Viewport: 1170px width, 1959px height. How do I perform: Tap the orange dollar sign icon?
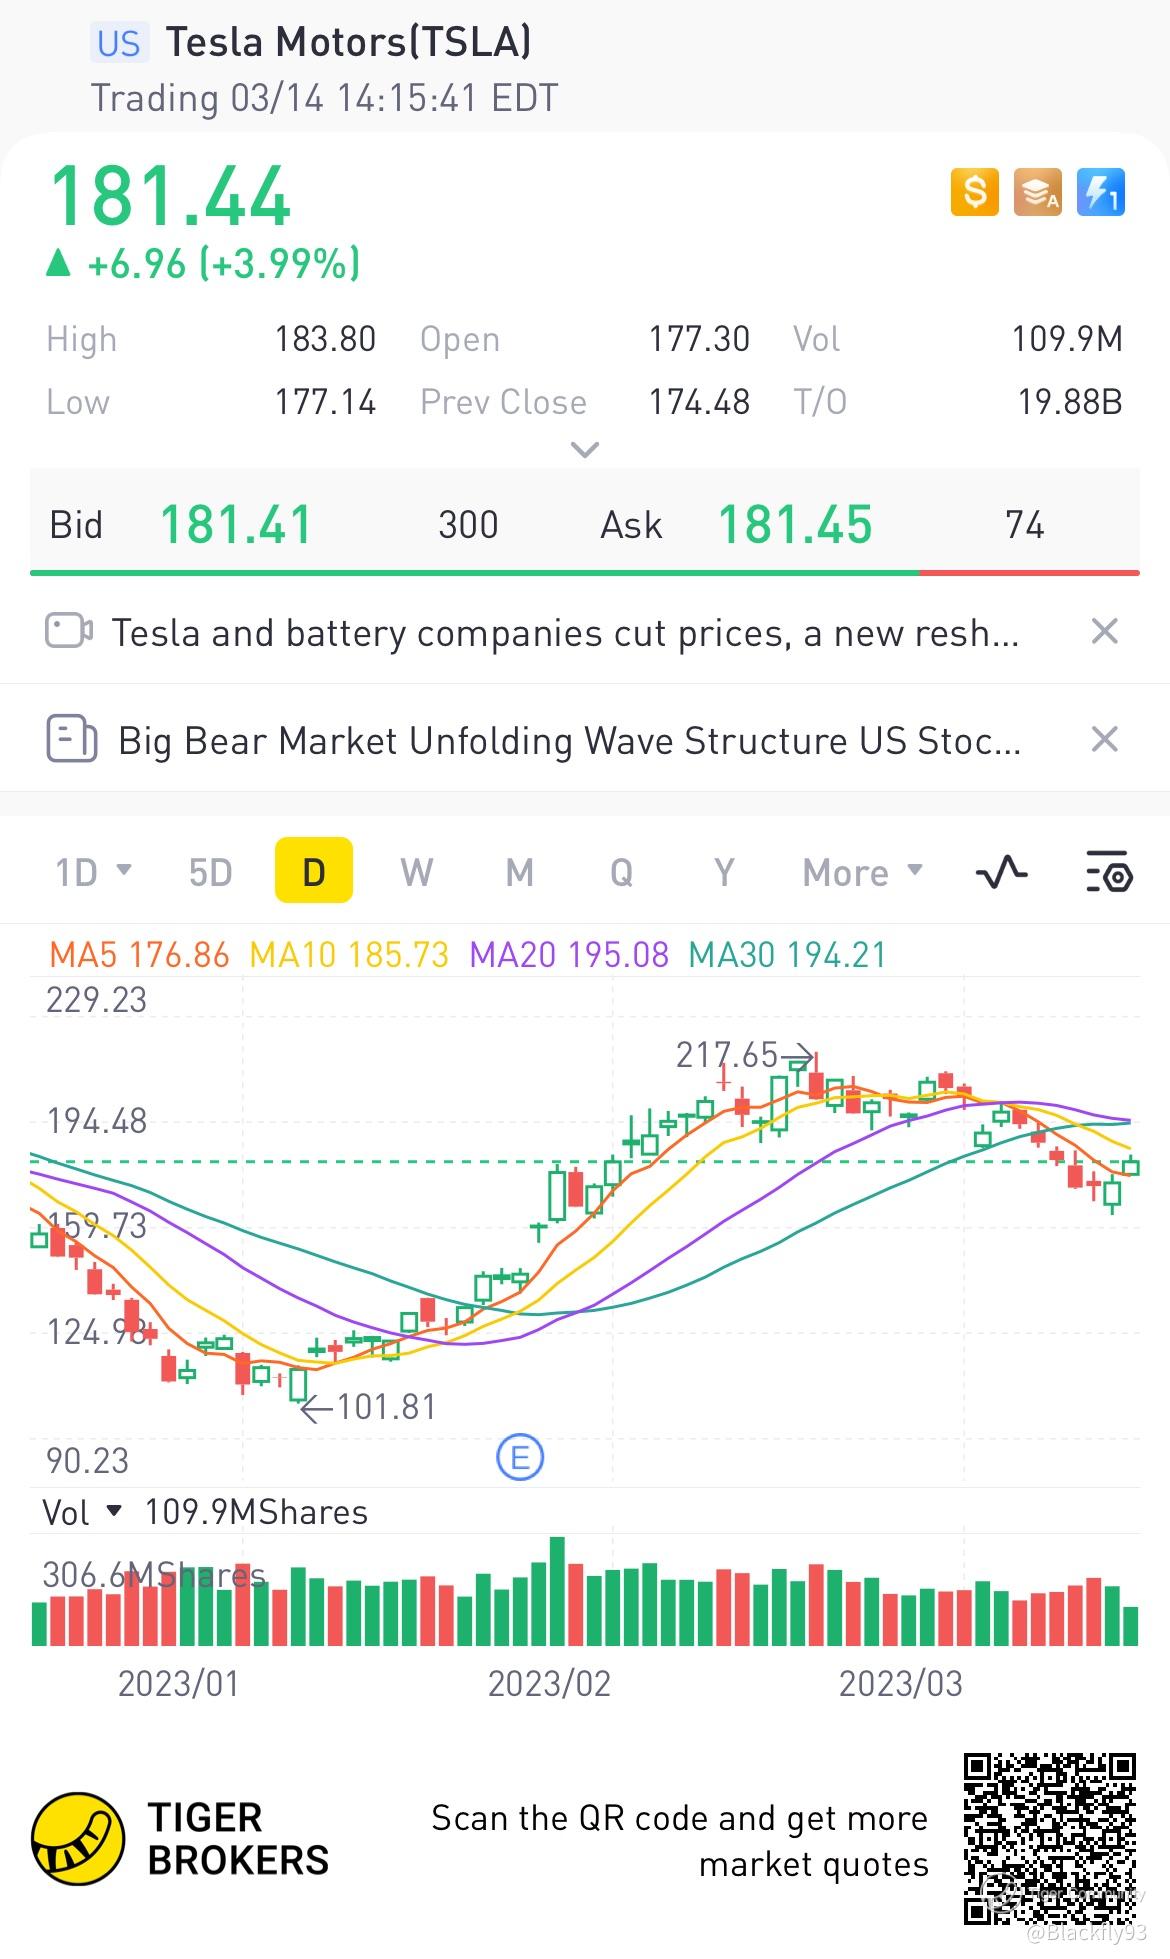[x=974, y=192]
